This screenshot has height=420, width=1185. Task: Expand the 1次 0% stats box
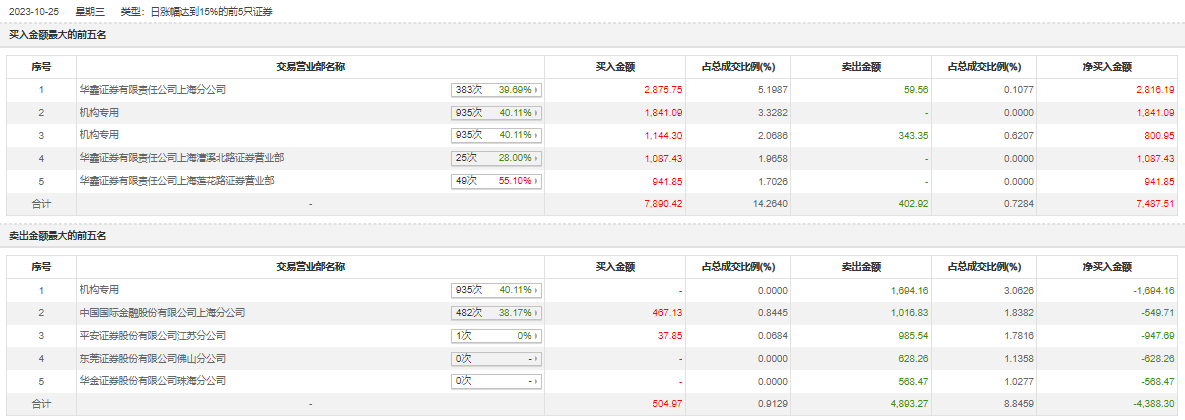click(x=496, y=336)
